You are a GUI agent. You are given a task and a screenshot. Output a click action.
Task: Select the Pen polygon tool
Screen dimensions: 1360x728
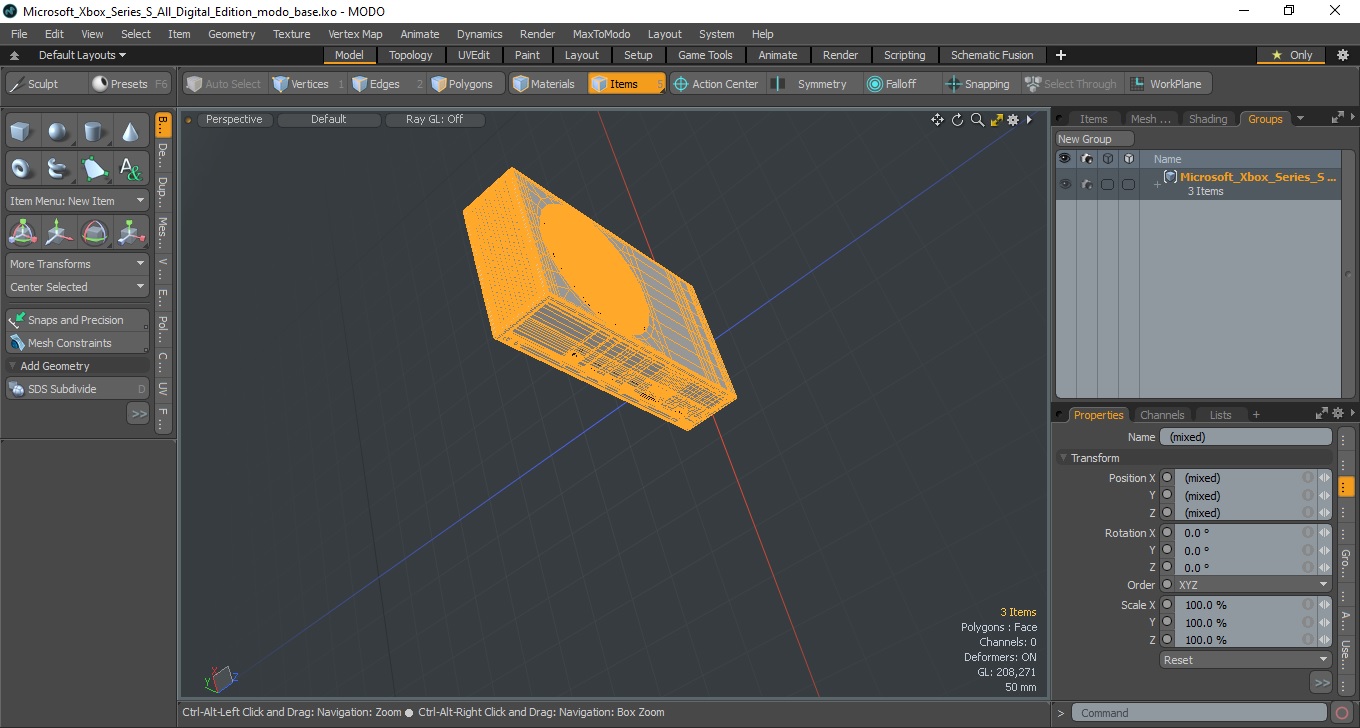pos(95,168)
